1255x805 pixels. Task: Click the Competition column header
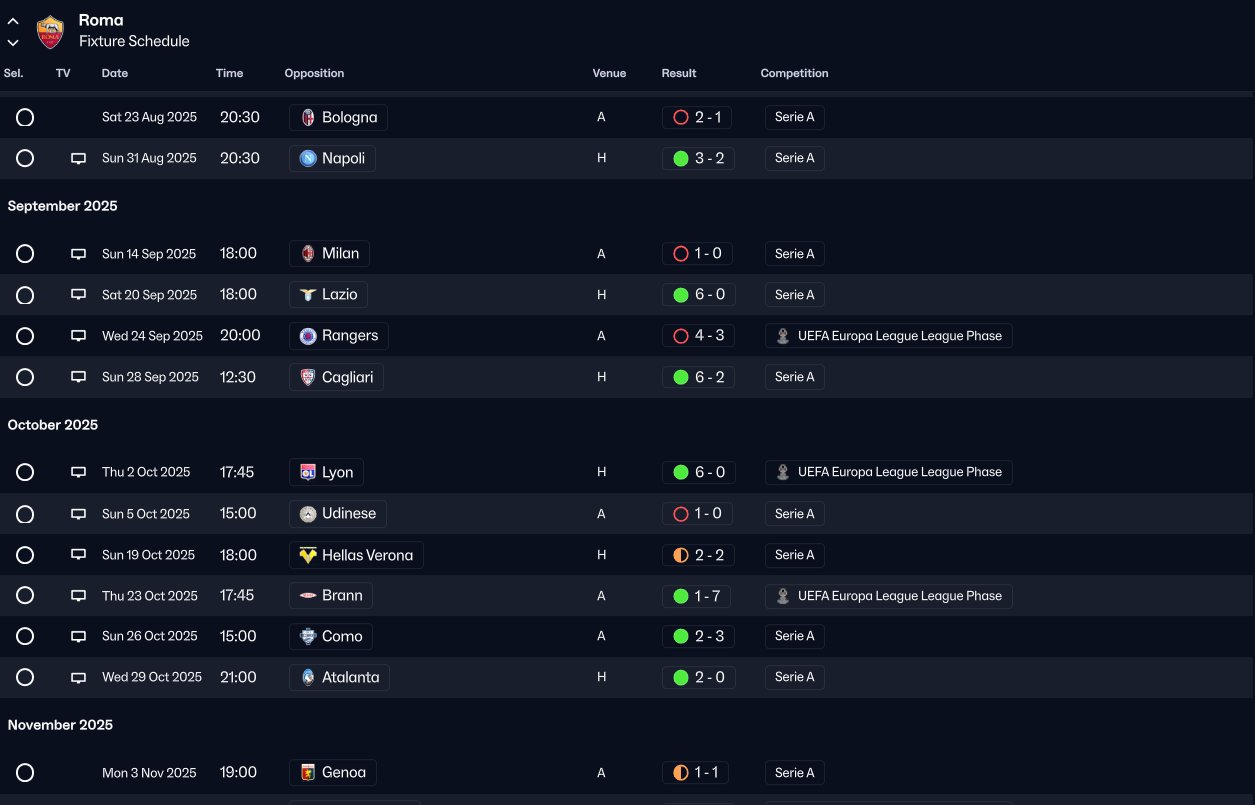pyautogui.click(x=794, y=73)
